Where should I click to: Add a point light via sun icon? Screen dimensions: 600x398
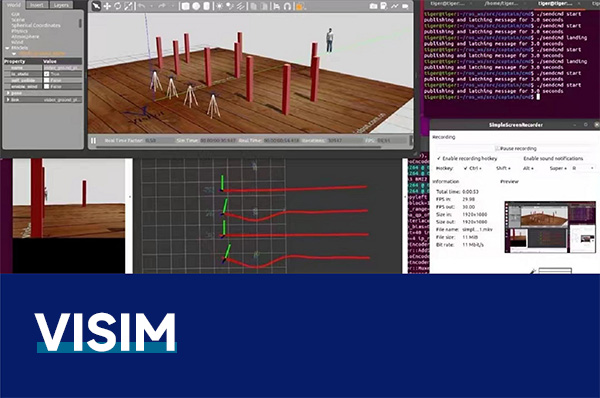tap(220, 6)
